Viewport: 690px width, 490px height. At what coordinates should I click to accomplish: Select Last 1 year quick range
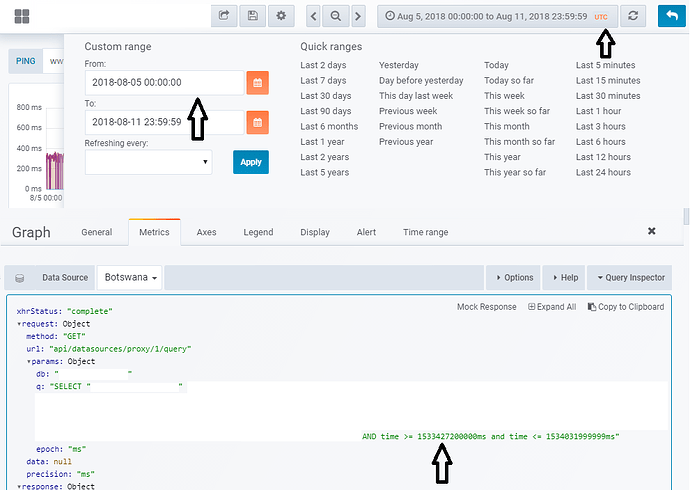click(322, 142)
